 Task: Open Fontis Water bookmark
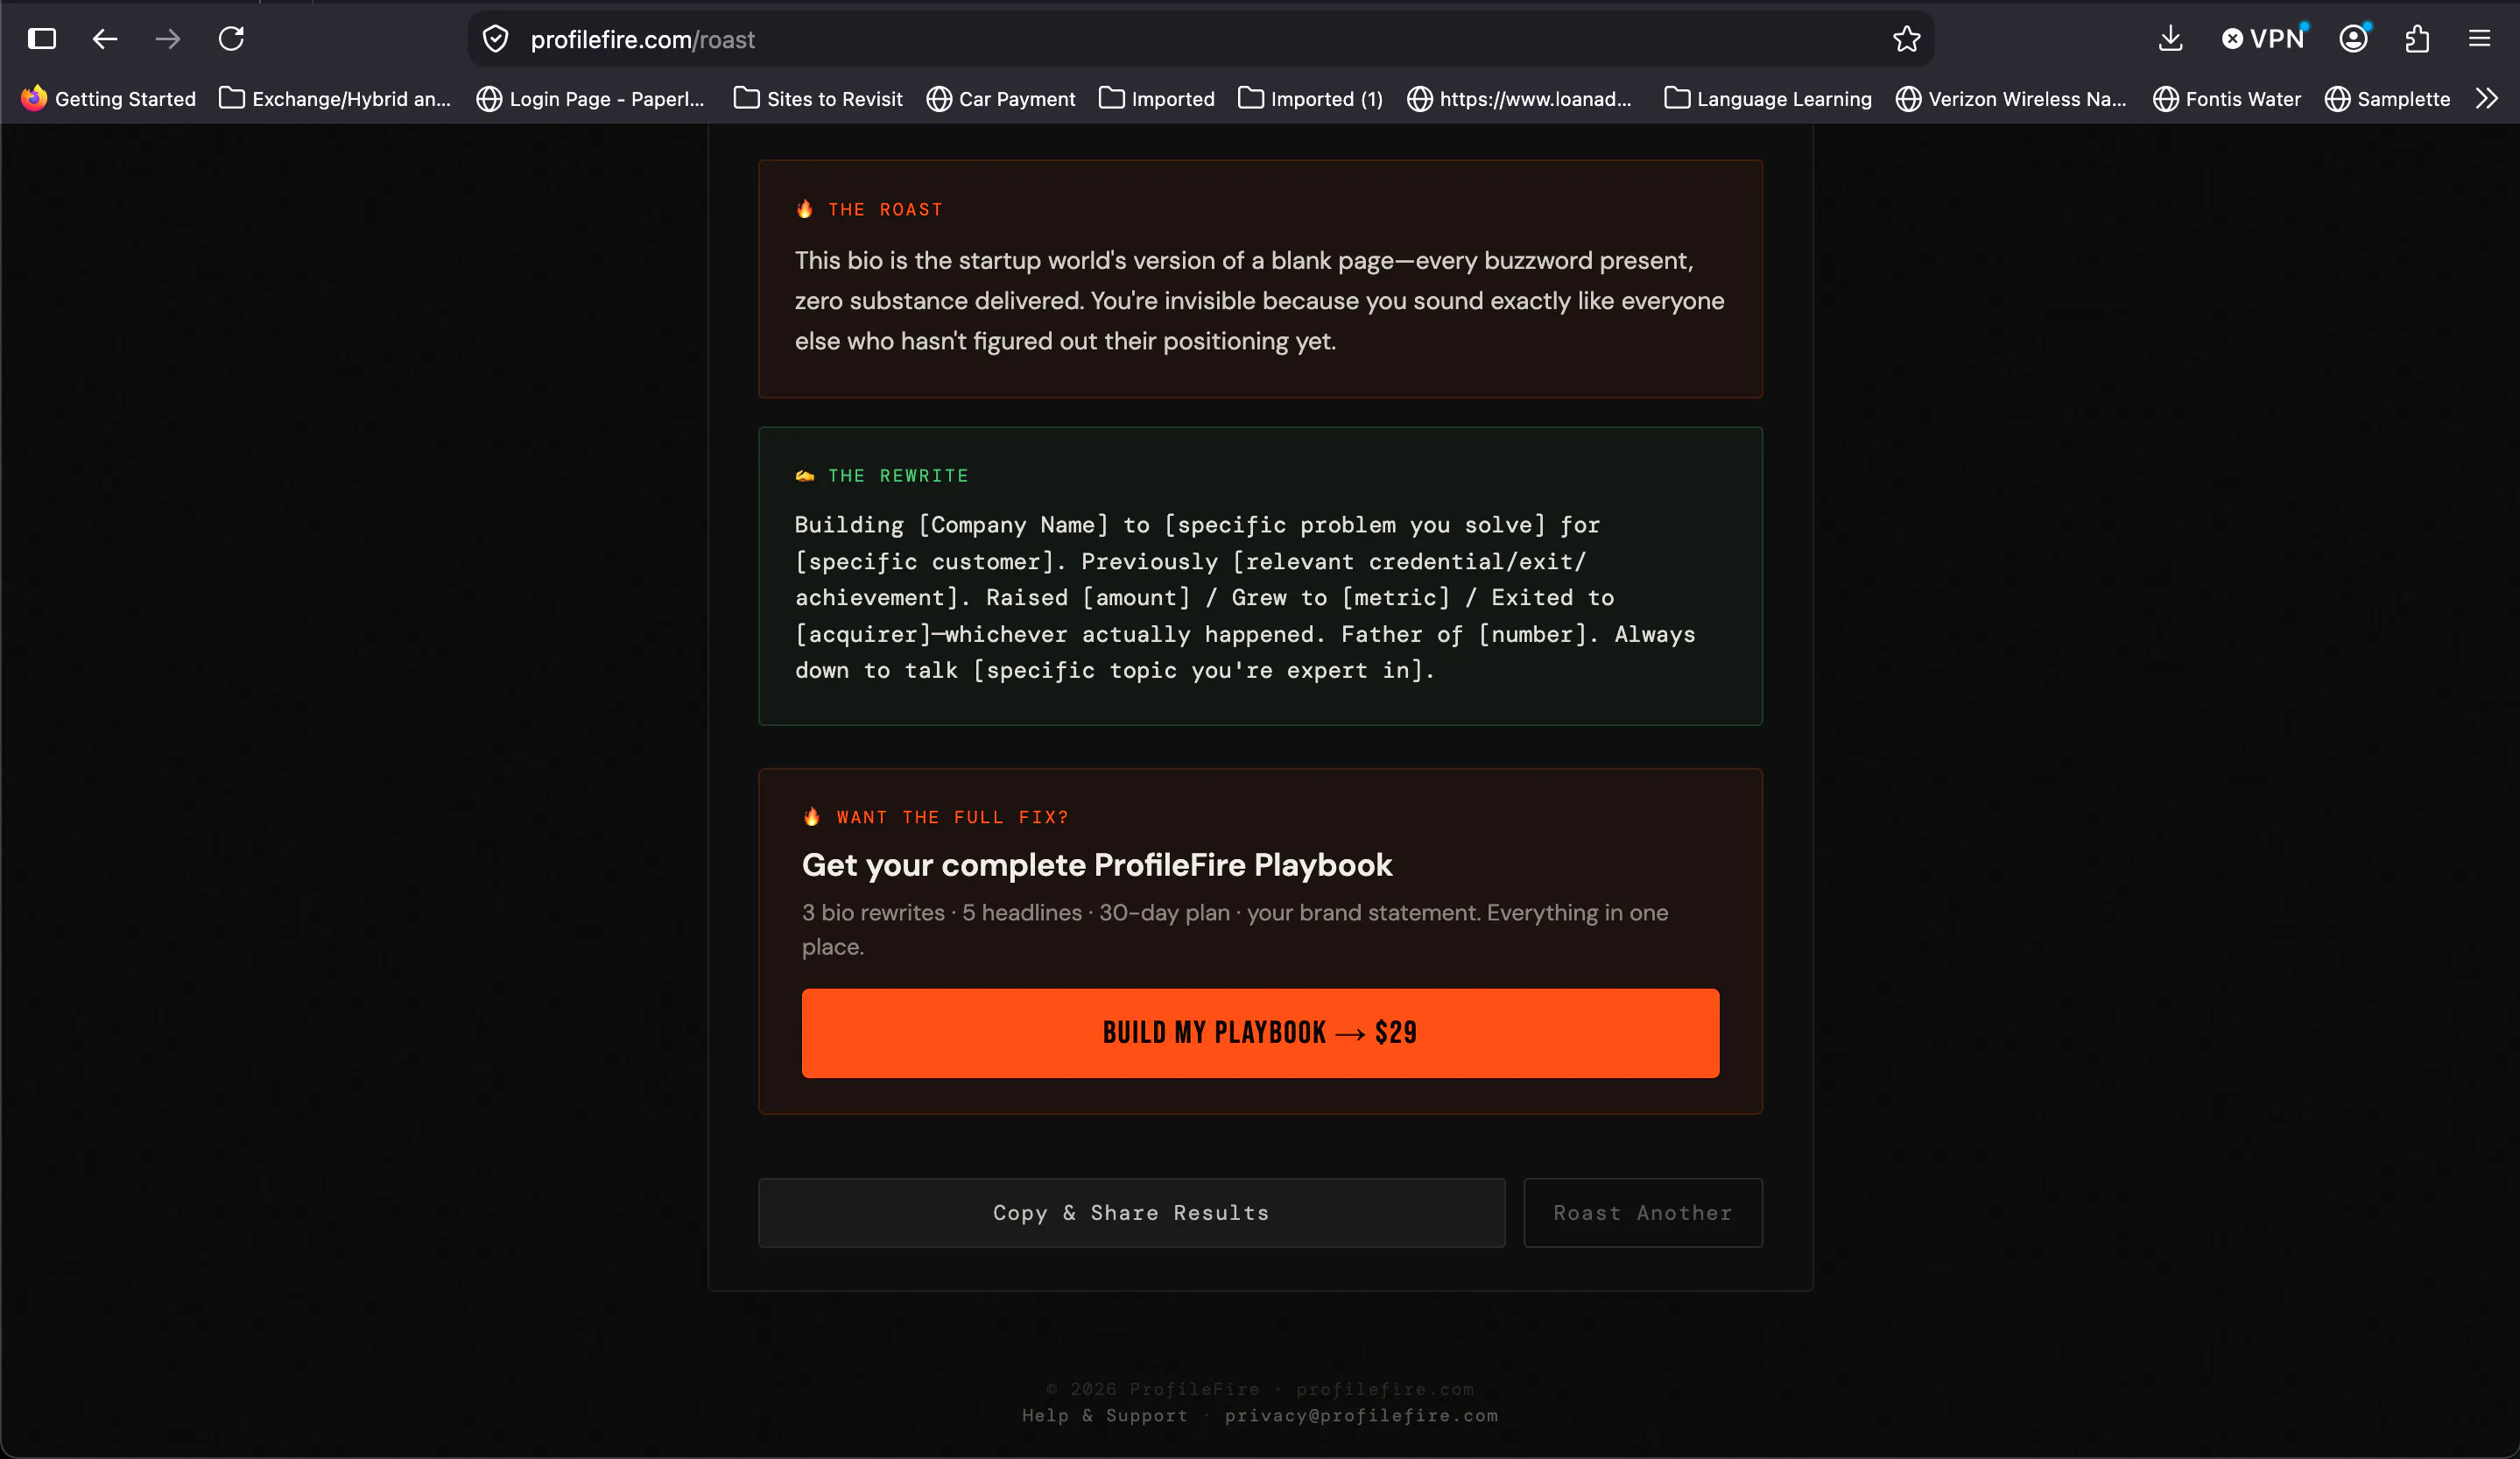(x=2227, y=98)
